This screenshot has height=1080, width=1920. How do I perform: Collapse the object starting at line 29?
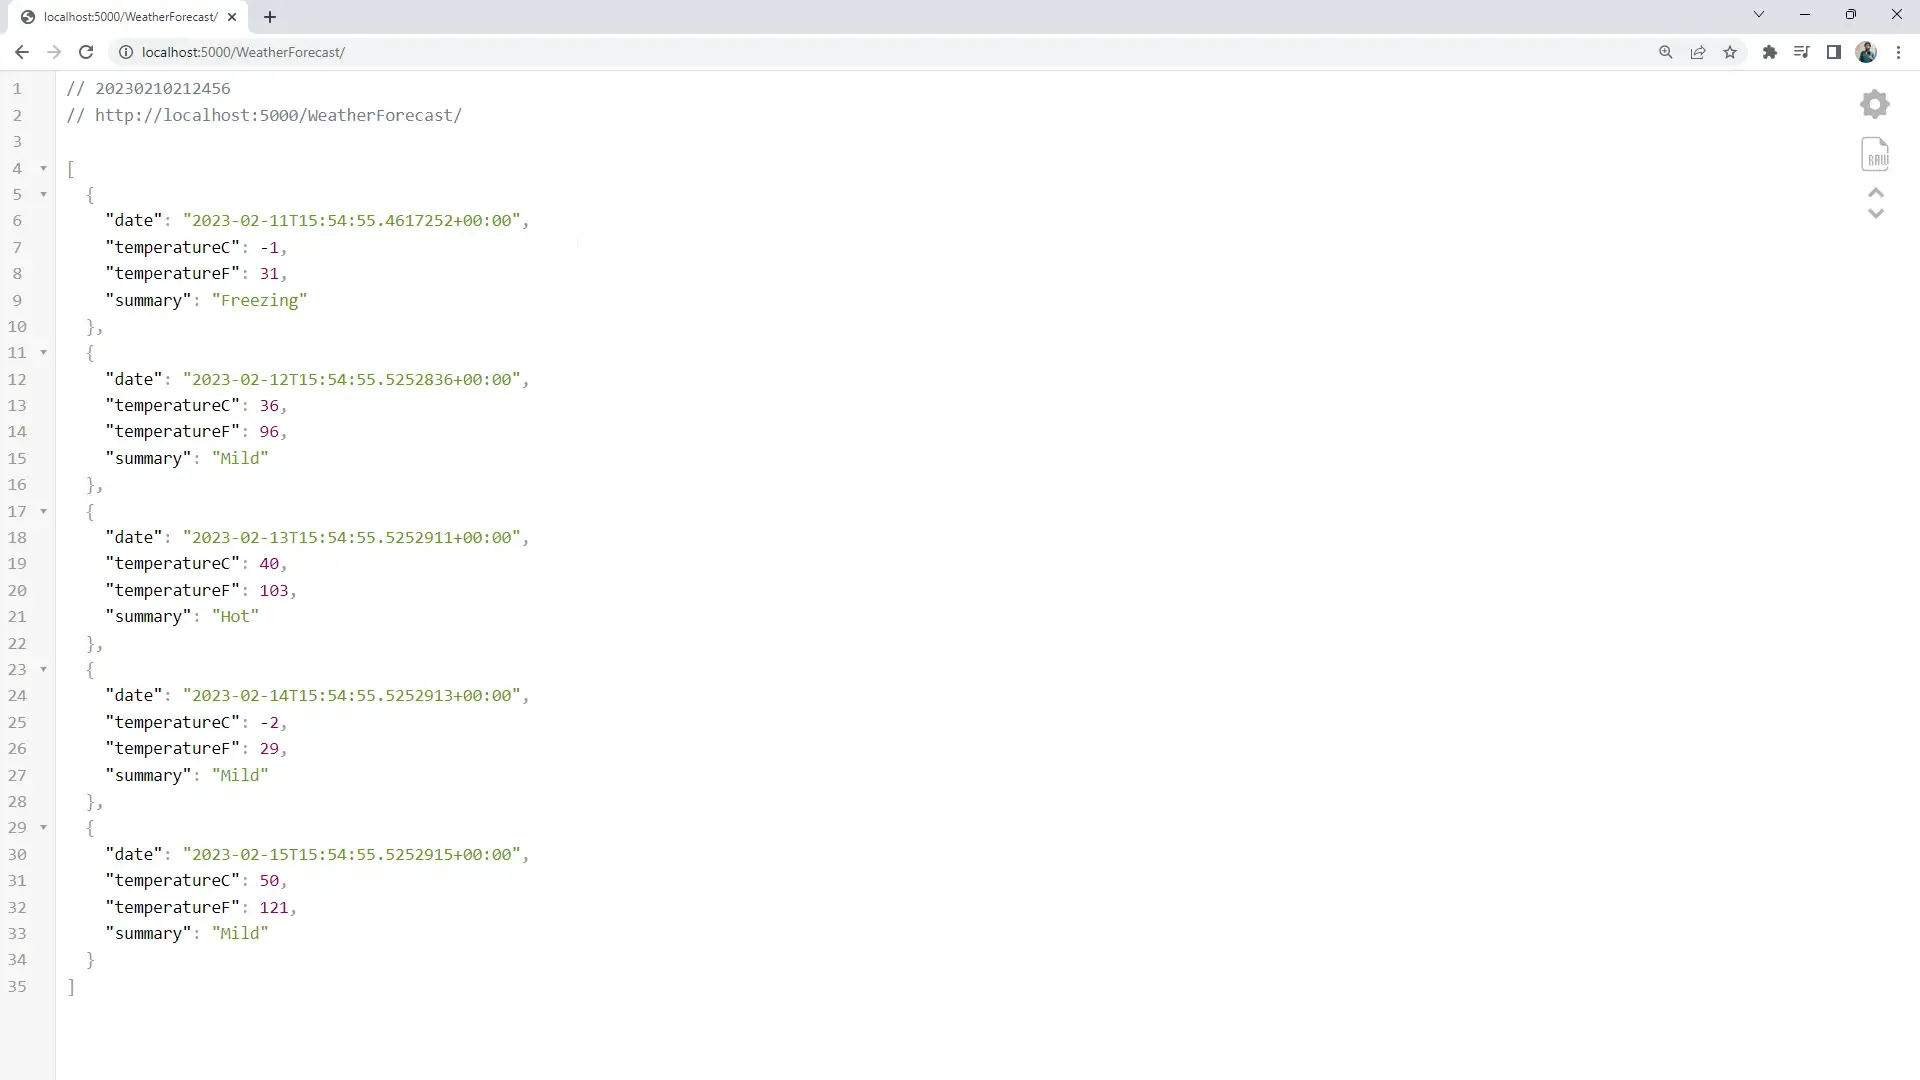(42, 827)
